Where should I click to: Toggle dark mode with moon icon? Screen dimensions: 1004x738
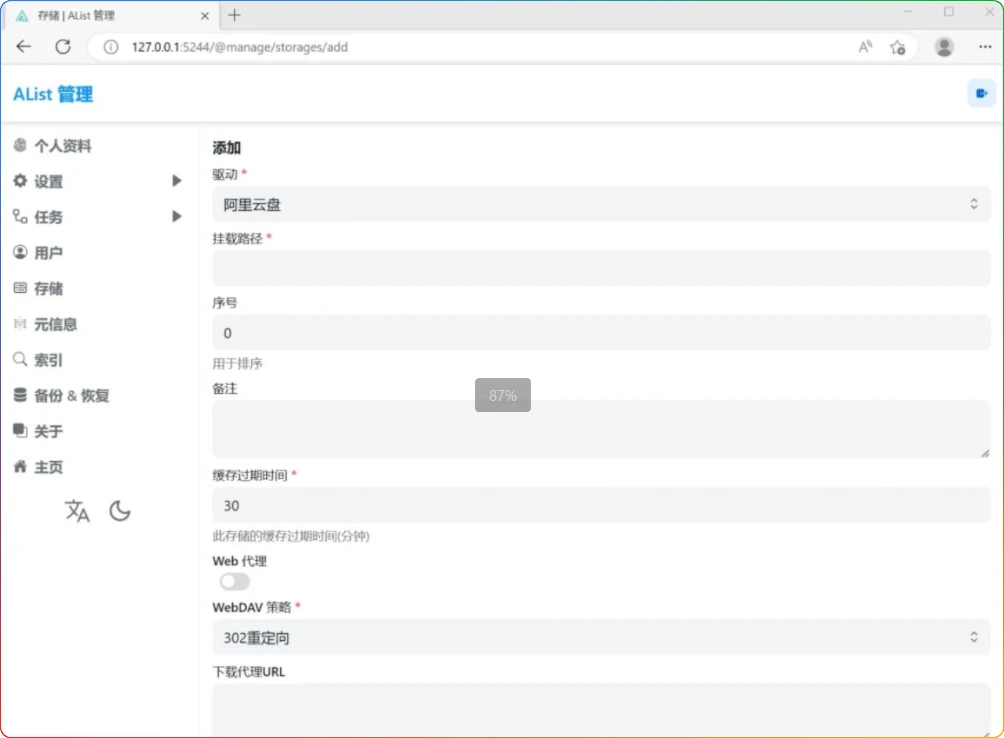120,511
